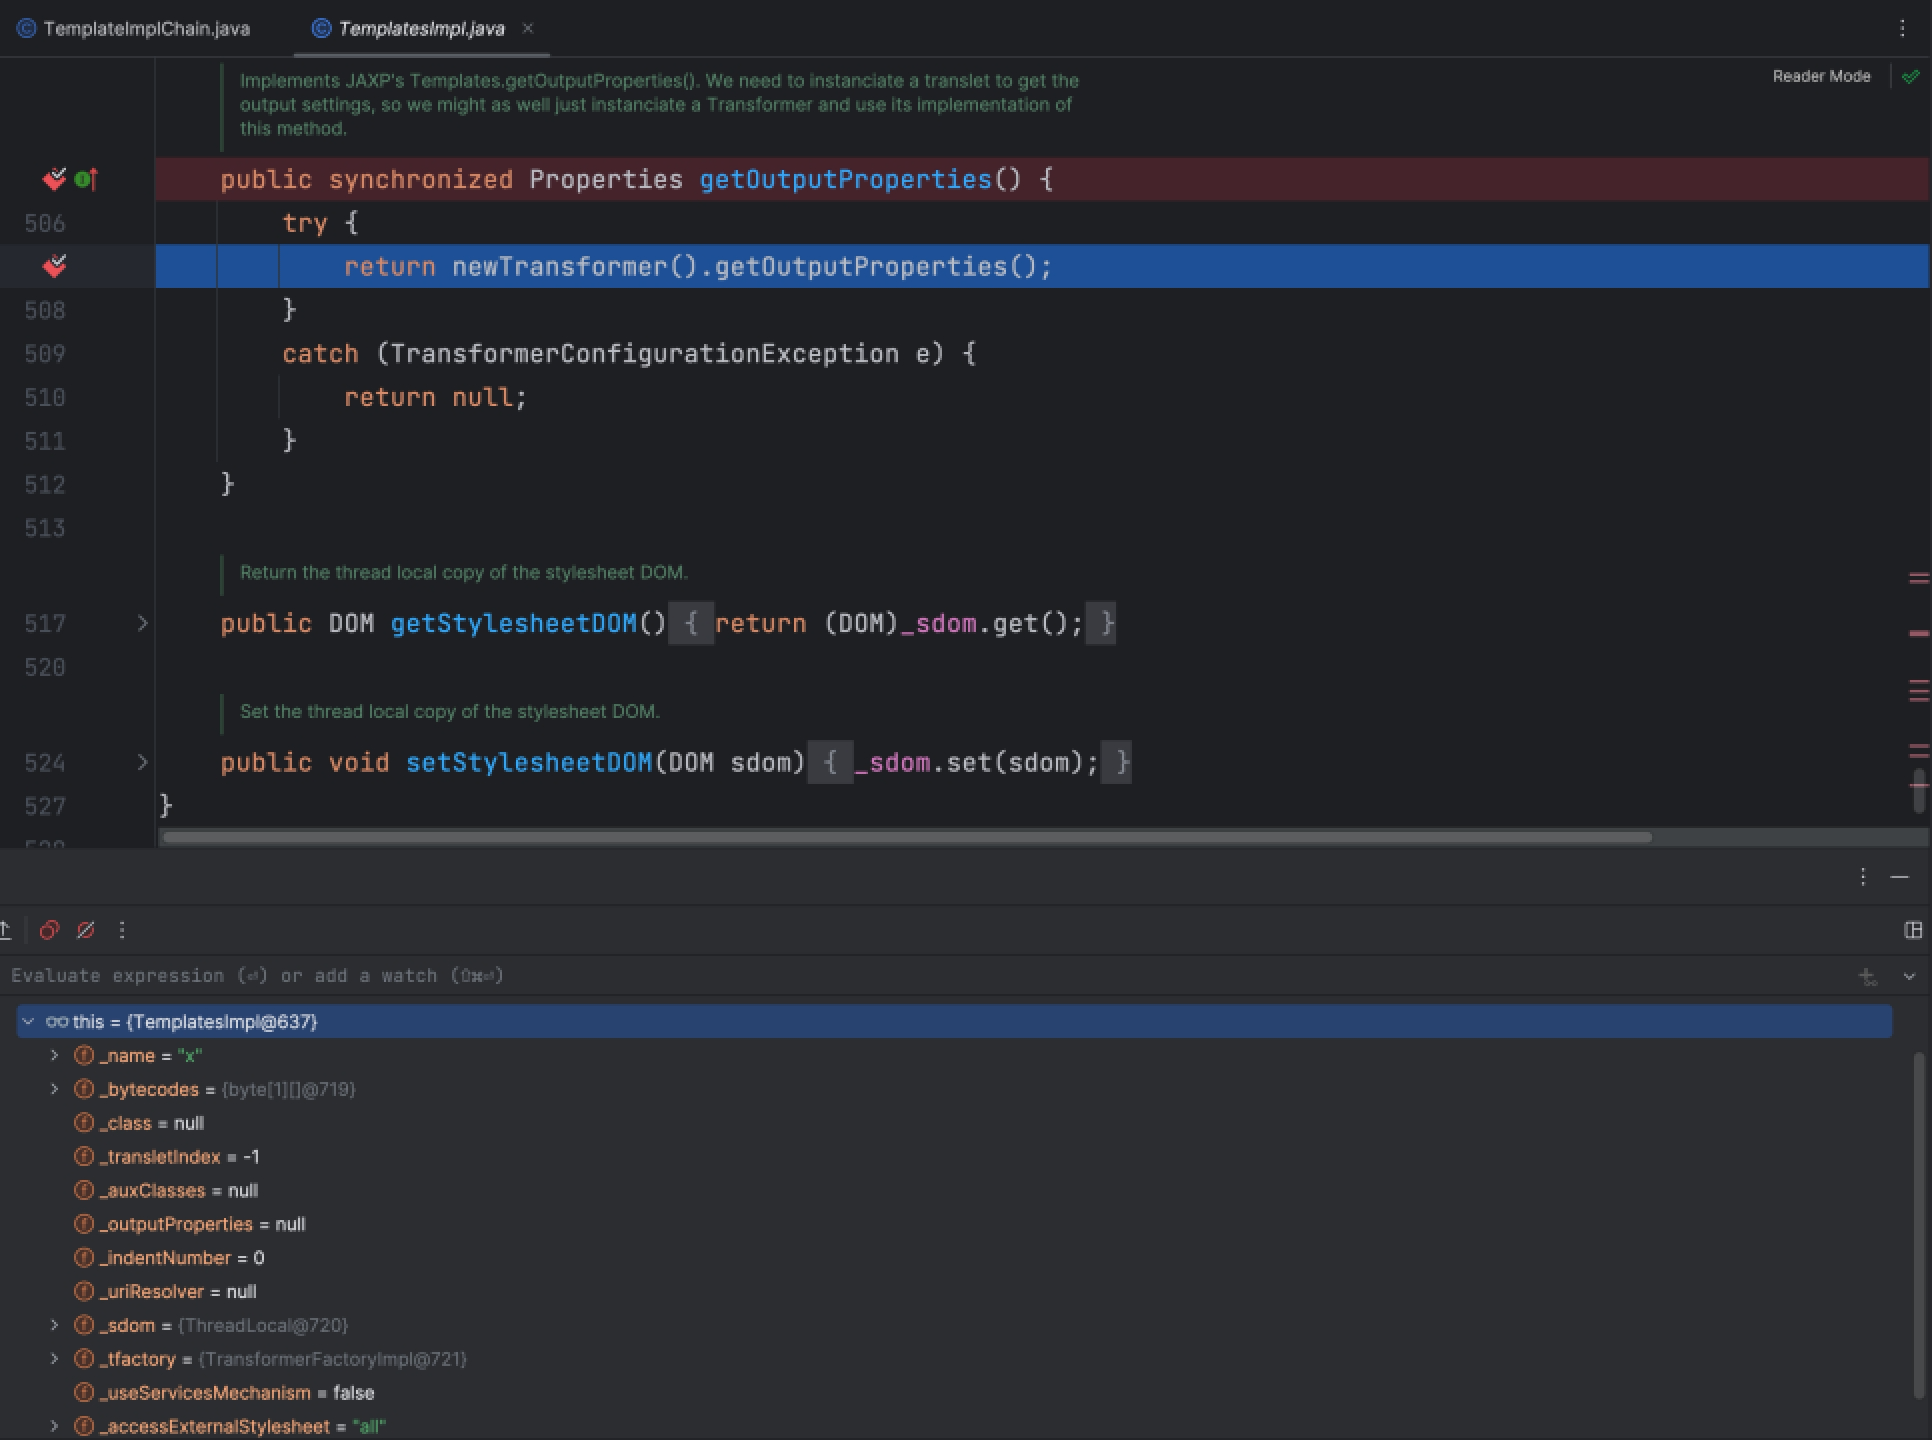Open debugger layout settings icon

tap(1913, 930)
